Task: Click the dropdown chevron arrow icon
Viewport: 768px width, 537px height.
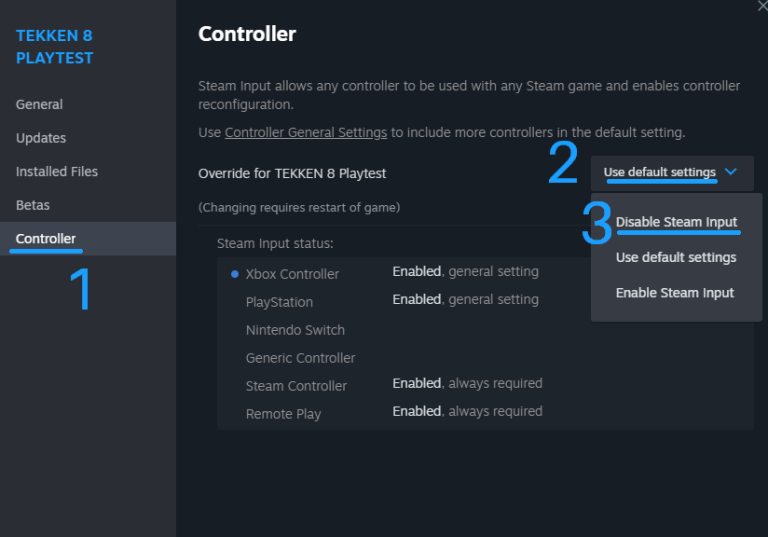Action: click(731, 172)
